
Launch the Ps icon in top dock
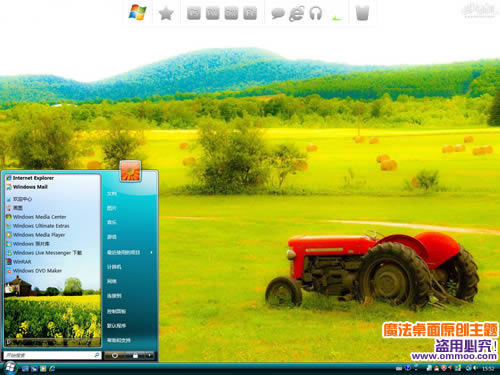point(194,14)
